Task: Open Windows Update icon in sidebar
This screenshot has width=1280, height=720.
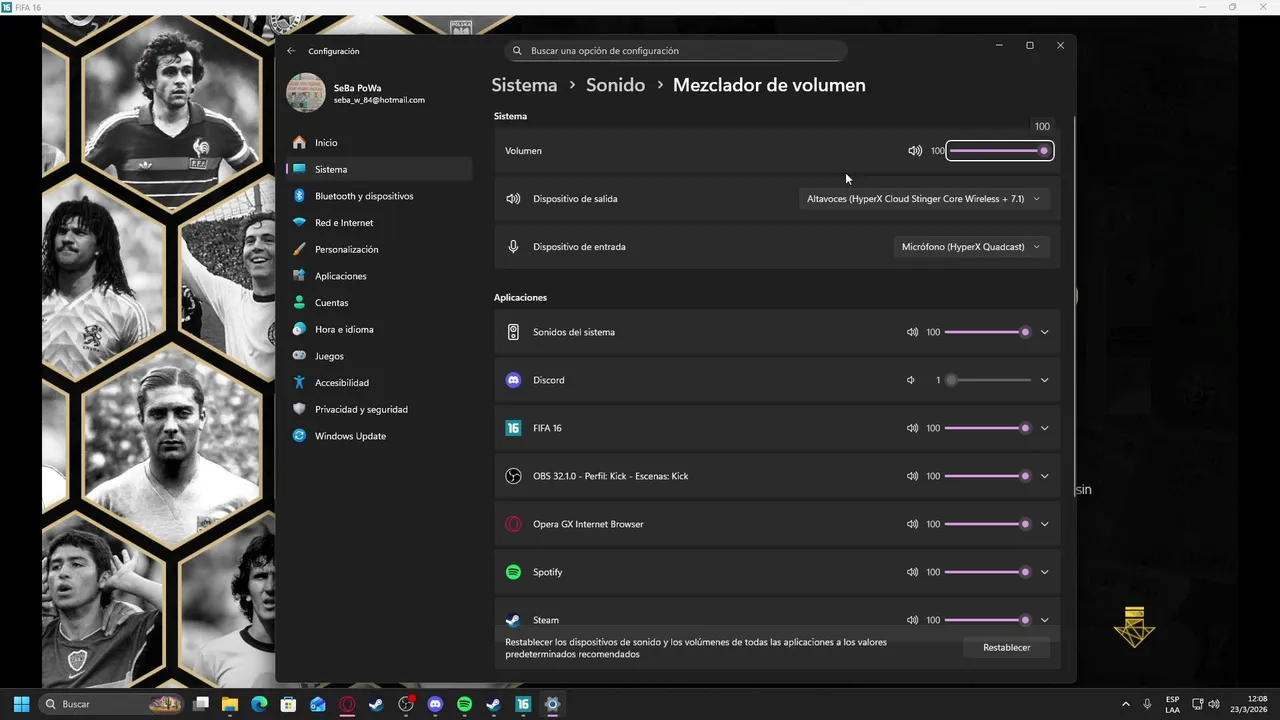Action: pos(299,436)
